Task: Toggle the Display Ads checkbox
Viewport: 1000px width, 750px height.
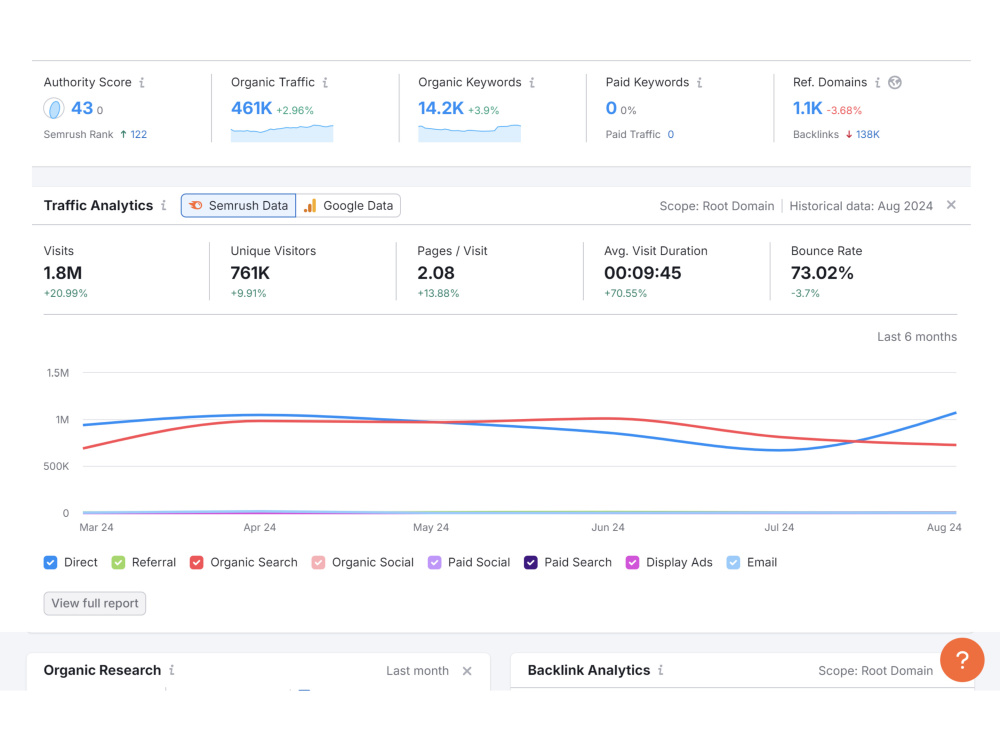Action: coord(633,562)
